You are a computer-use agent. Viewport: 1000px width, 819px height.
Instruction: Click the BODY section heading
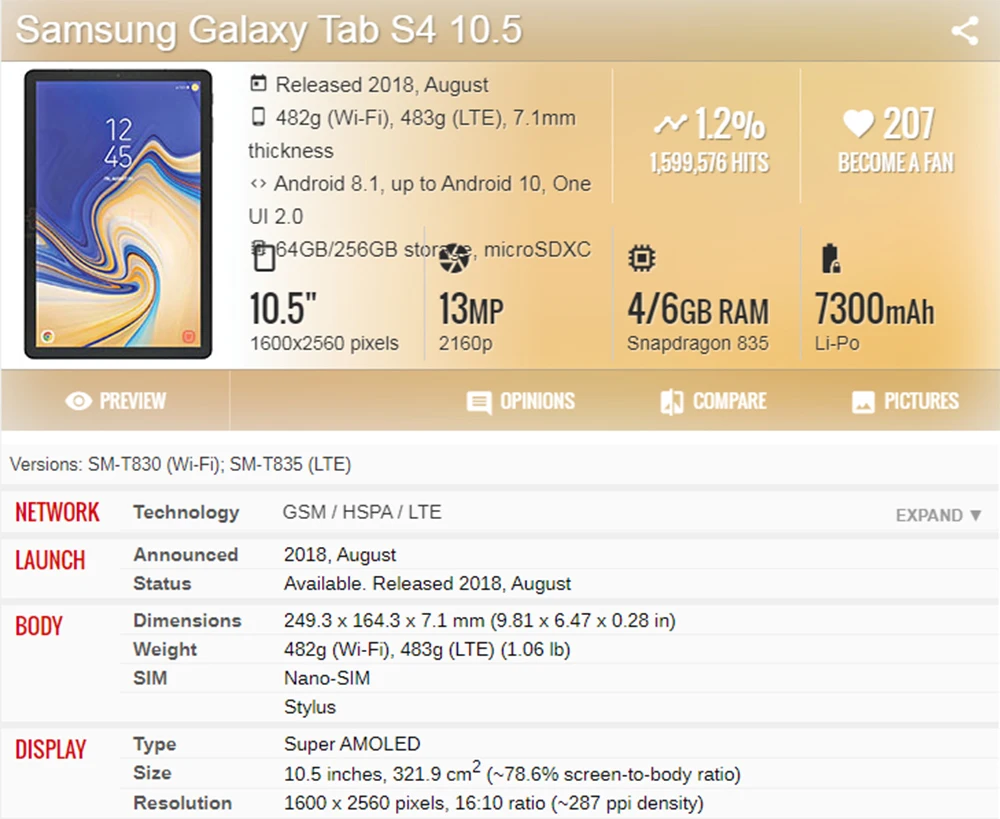pos(38,626)
